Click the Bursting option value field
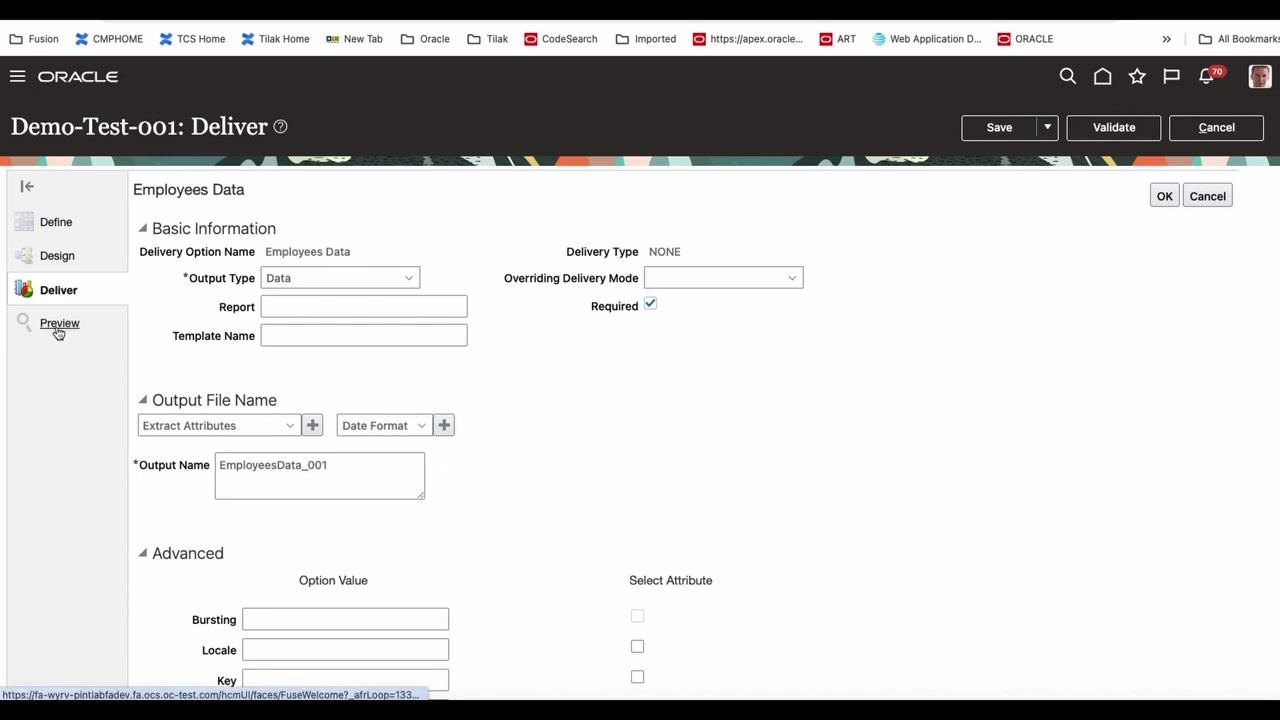Viewport: 1280px width, 720px height. point(346,619)
